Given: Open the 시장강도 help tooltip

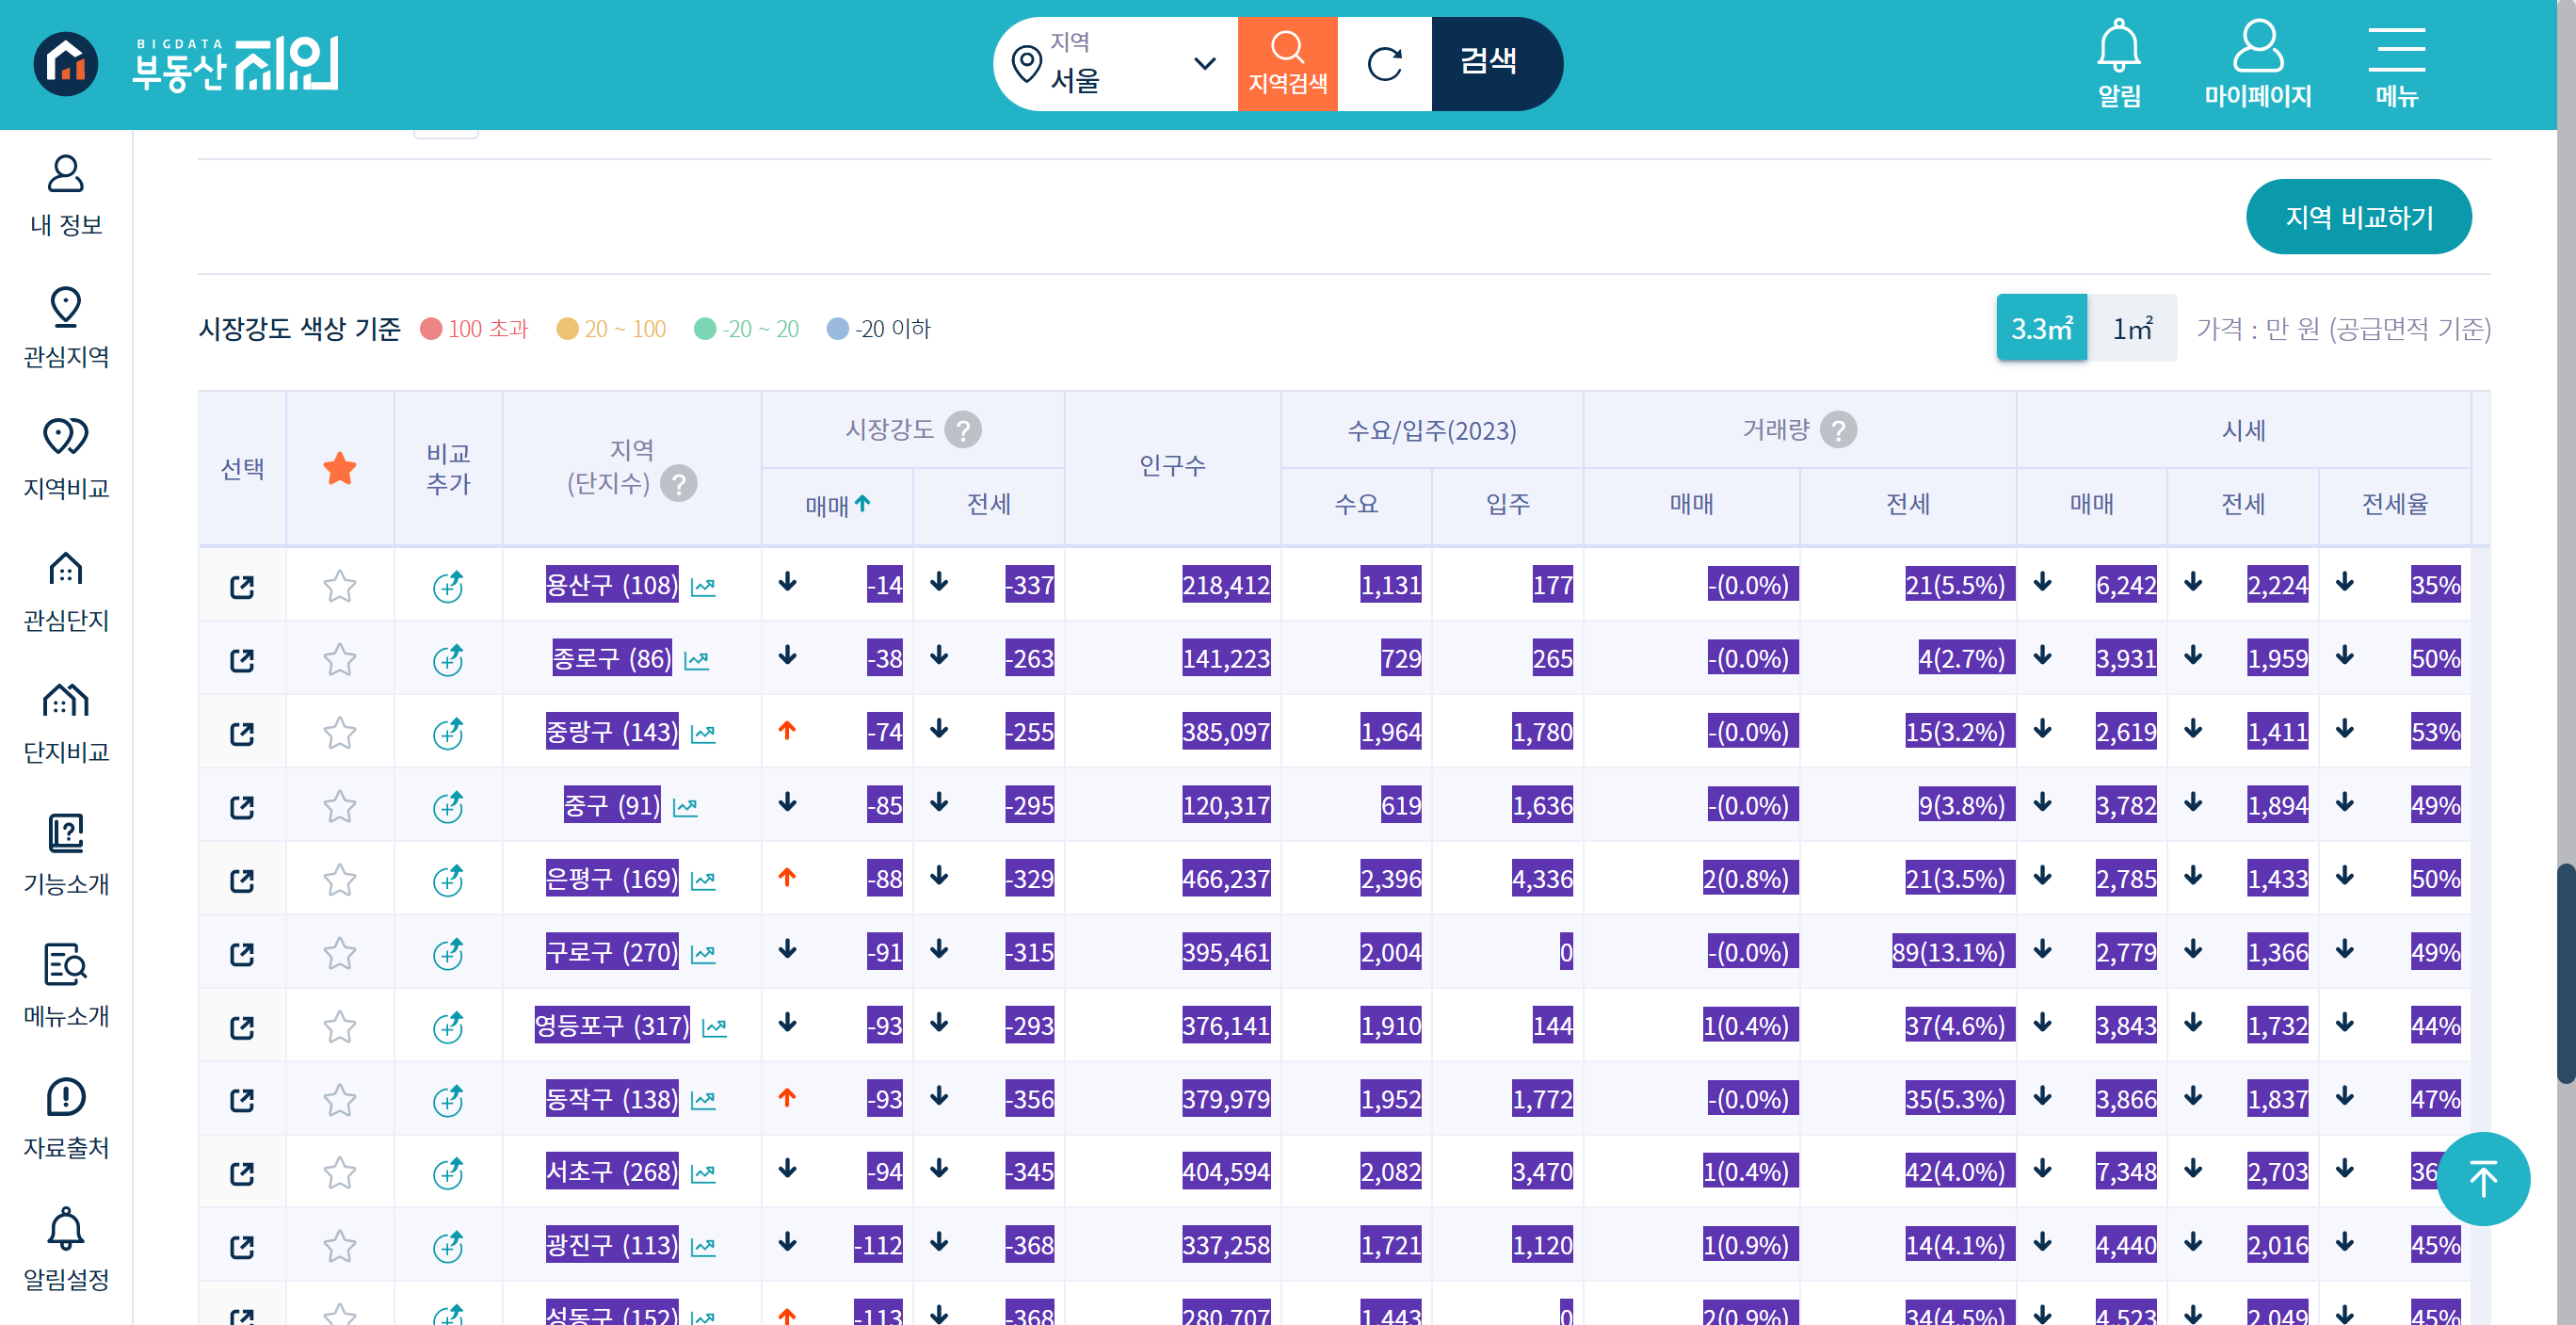Looking at the screenshot, I should (963, 430).
